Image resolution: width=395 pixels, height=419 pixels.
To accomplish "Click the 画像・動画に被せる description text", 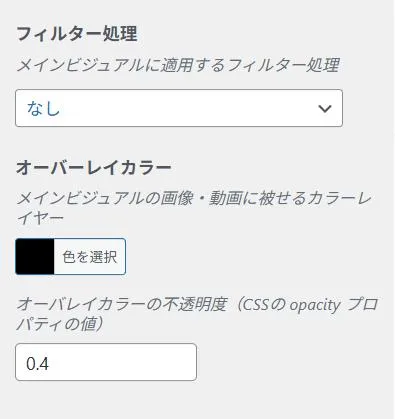I will (x=209, y=199).
